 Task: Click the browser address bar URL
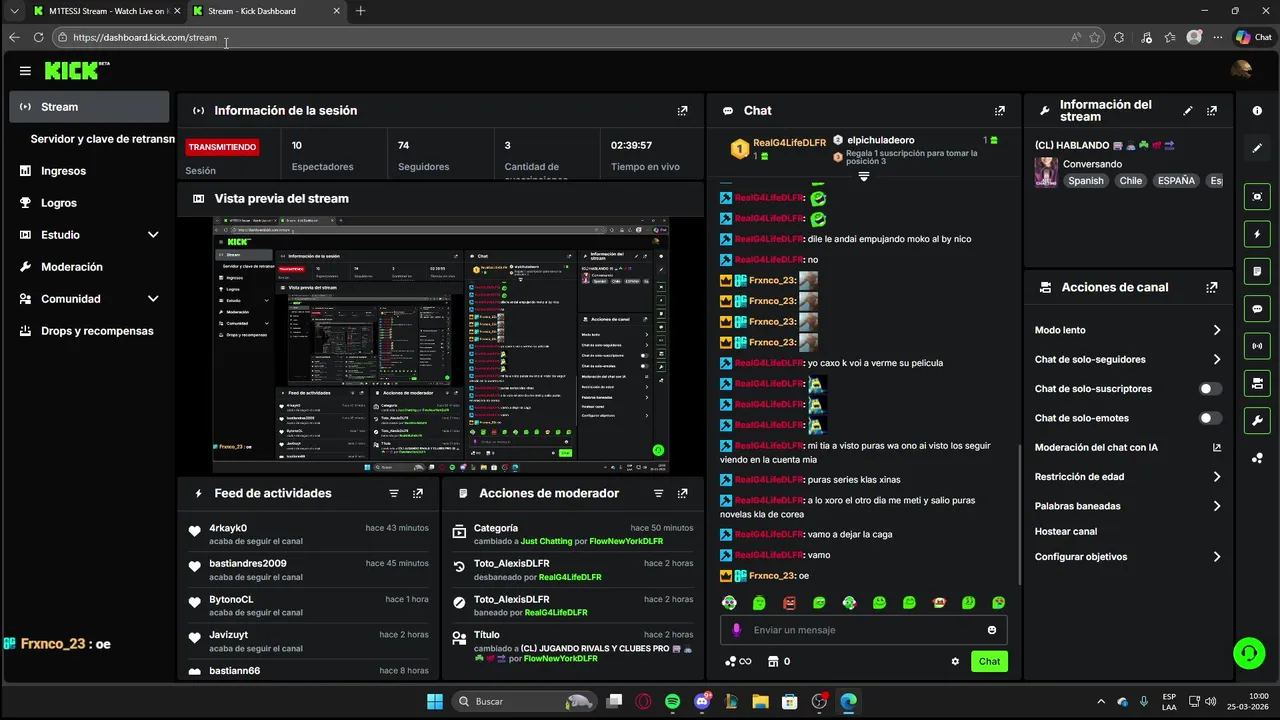(145, 38)
